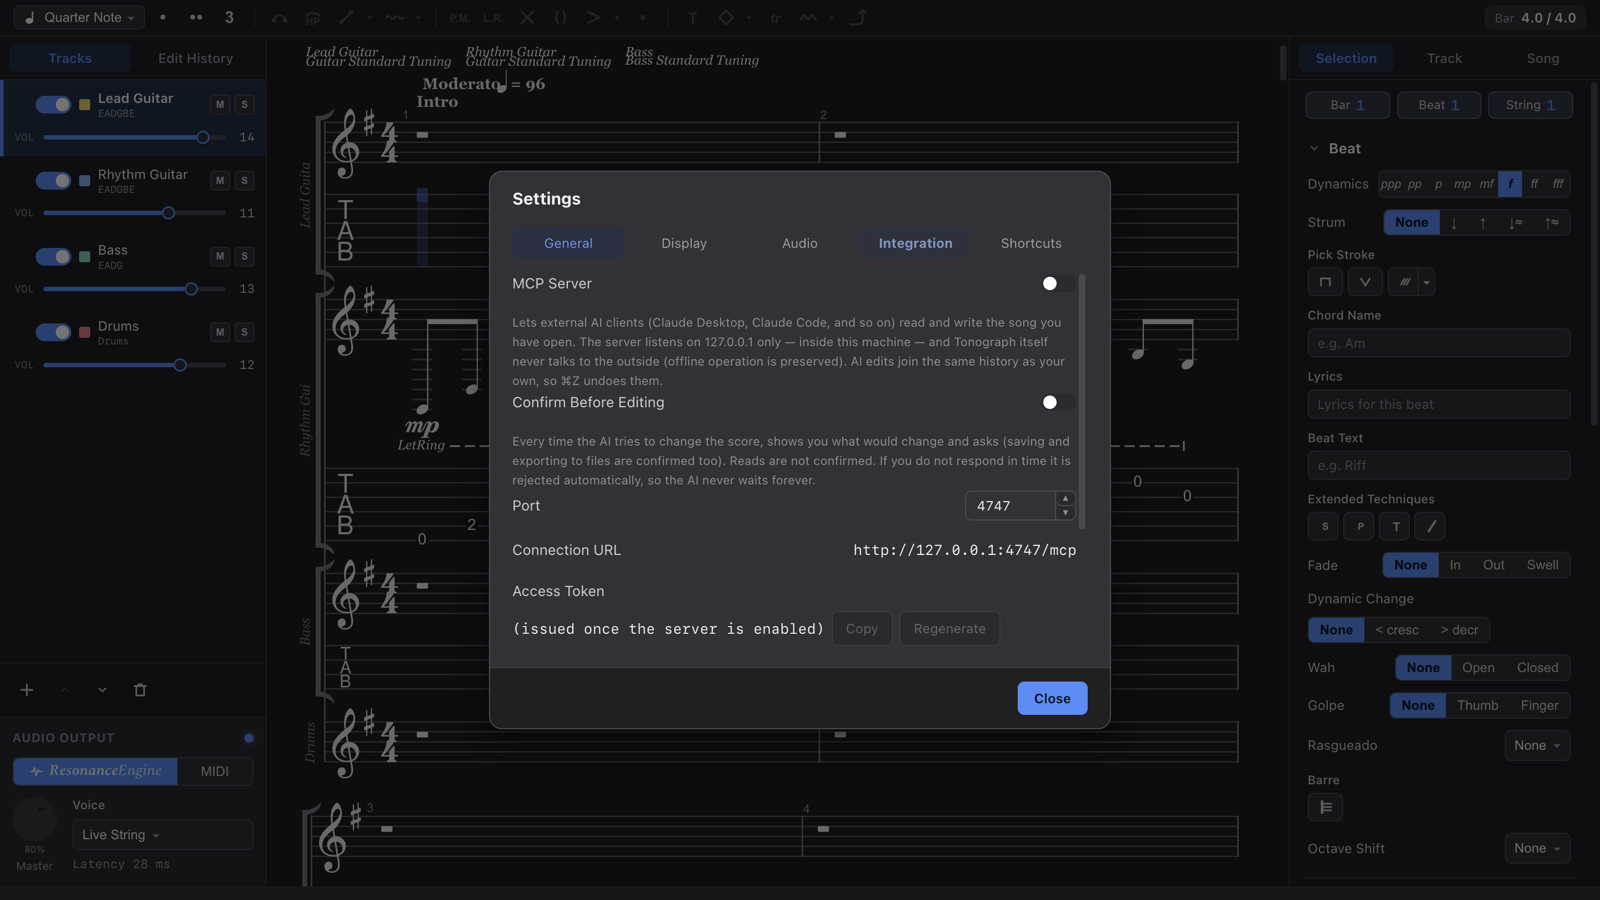The width and height of the screenshot is (1600, 900).
Task: Click the Chord Name input field
Action: 1438,343
